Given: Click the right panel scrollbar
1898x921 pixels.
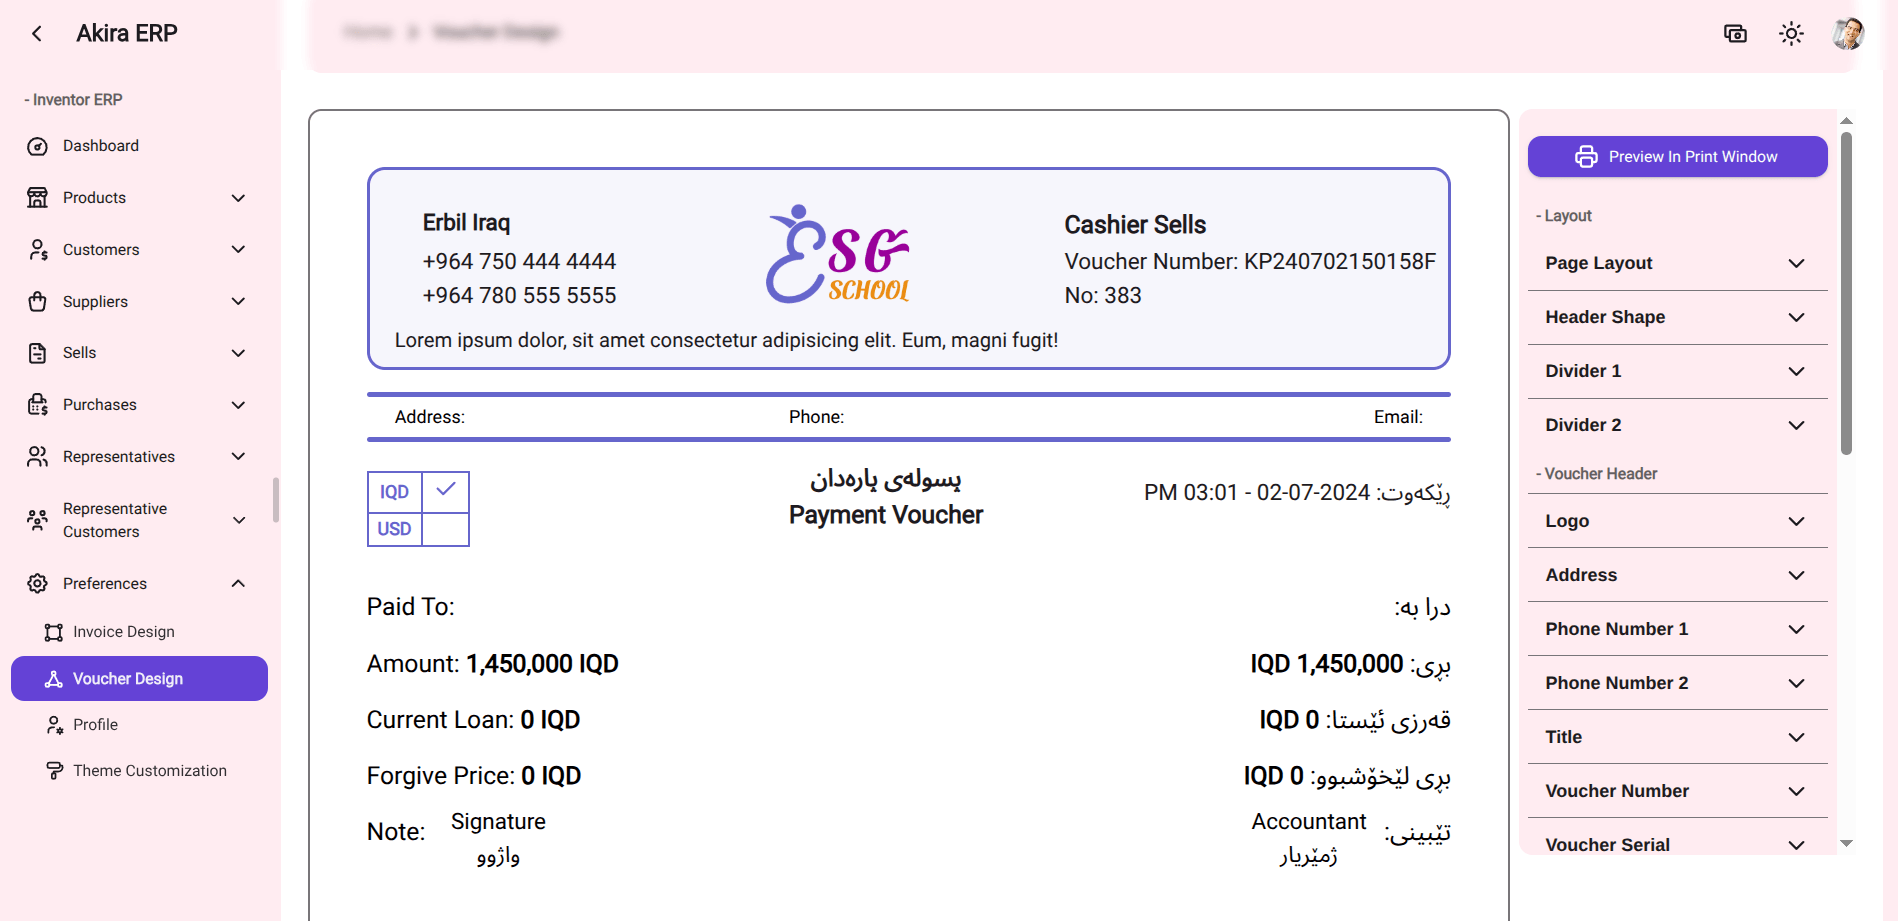Looking at the screenshot, I should (x=1846, y=293).
